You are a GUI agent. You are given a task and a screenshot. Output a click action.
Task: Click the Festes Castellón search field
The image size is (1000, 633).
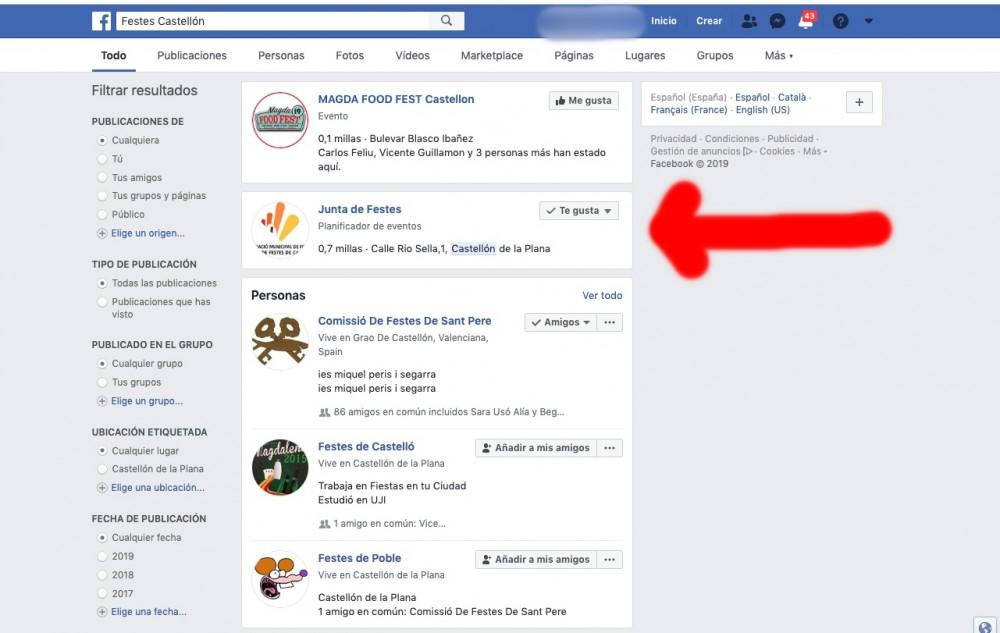click(272, 21)
